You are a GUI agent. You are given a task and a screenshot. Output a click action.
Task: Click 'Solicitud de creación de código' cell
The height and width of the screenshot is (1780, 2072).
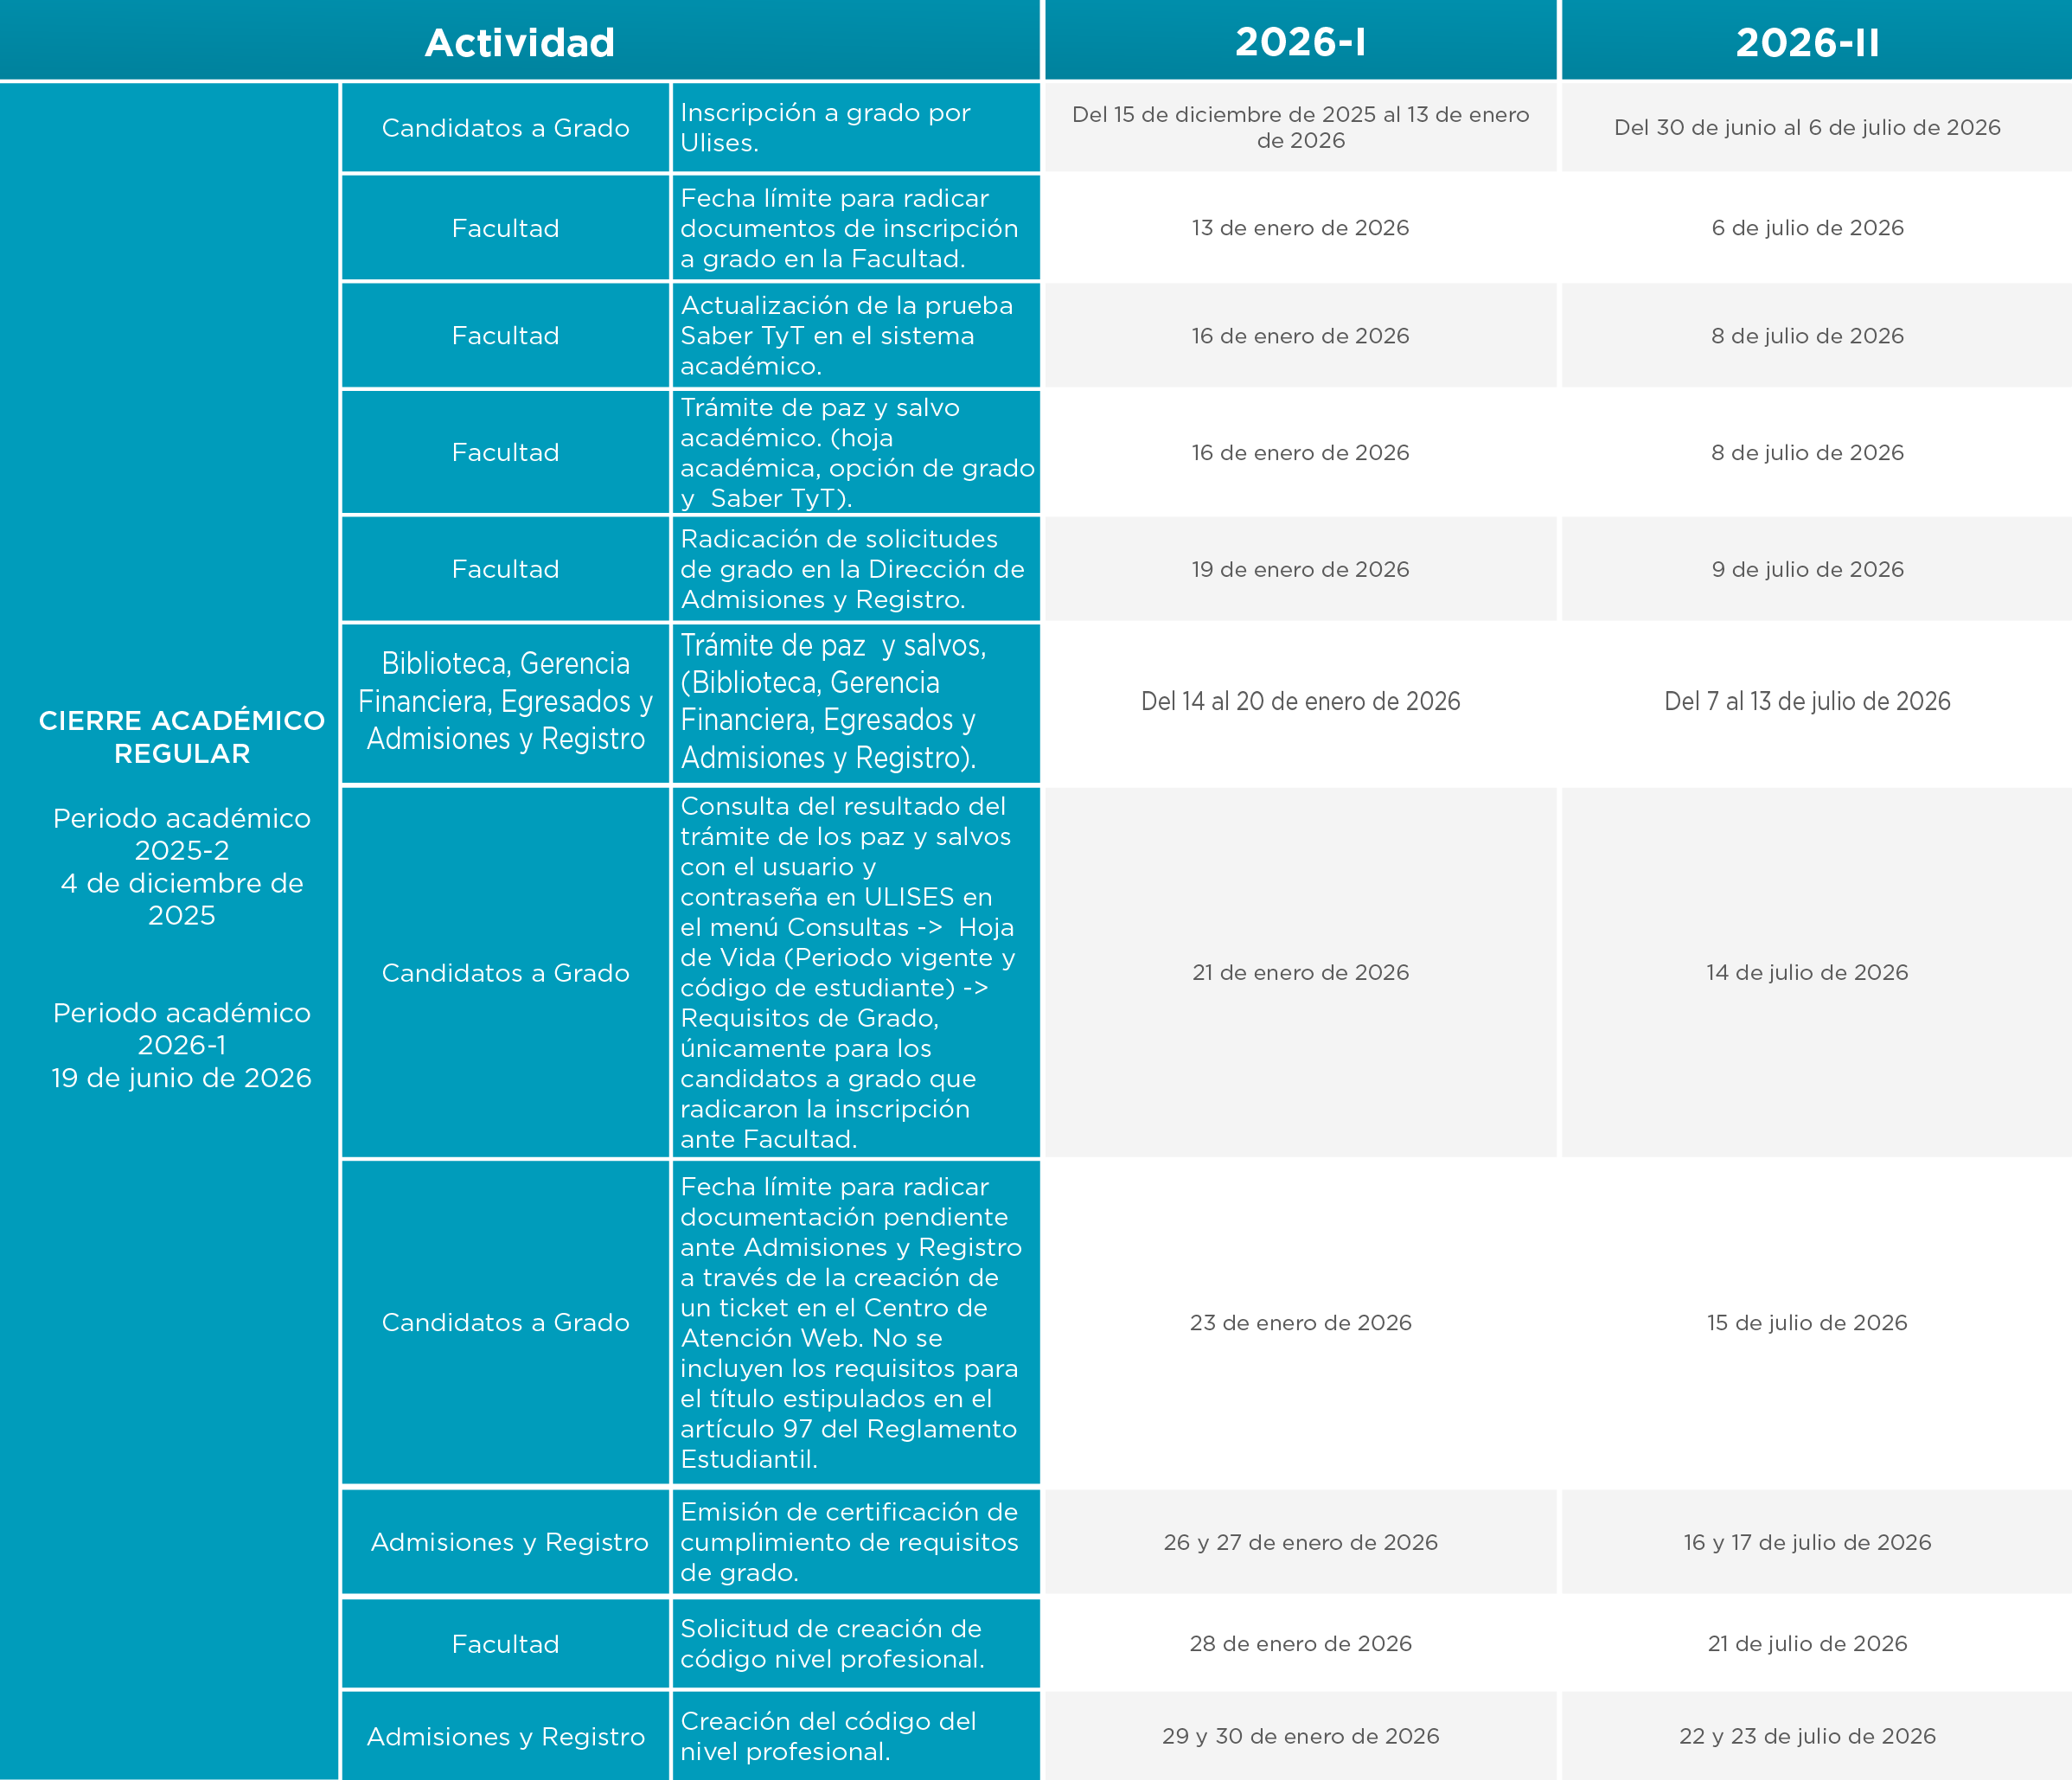click(x=856, y=1644)
